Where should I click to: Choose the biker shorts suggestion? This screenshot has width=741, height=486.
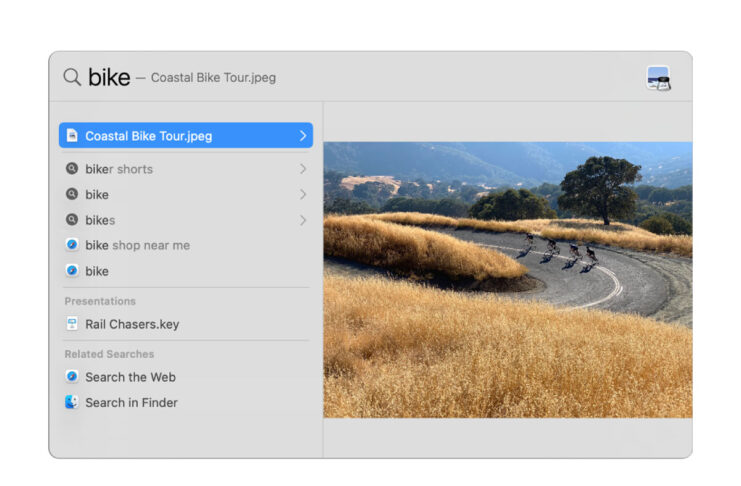click(186, 169)
